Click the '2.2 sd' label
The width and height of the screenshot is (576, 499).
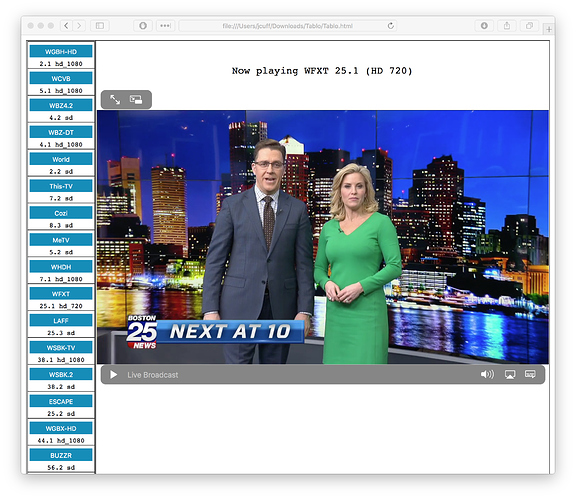tap(61, 171)
